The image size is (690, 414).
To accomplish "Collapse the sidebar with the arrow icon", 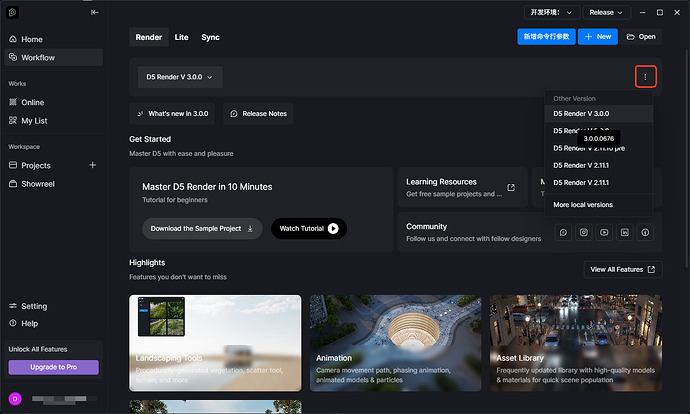I will tap(95, 12).
